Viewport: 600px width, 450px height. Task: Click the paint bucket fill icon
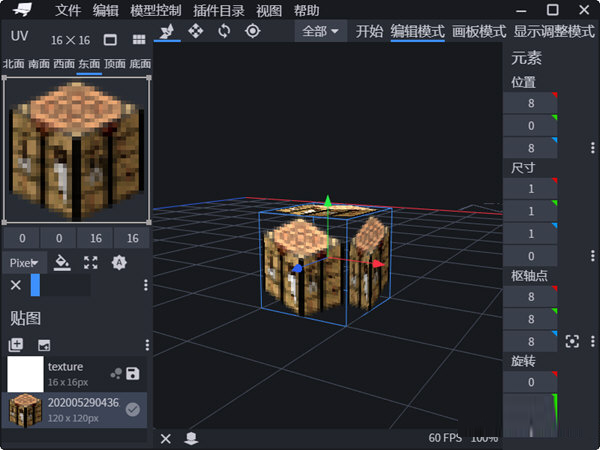point(62,262)
